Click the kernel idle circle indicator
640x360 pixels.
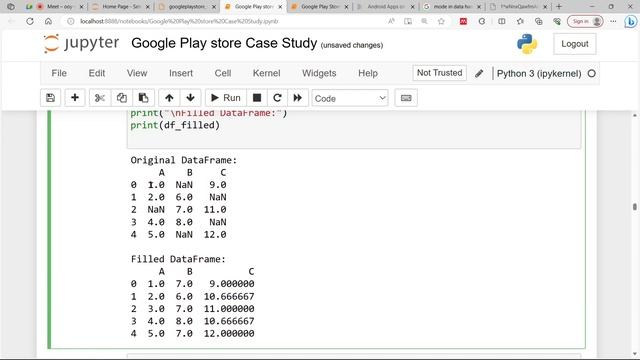[x=592, y=73]
